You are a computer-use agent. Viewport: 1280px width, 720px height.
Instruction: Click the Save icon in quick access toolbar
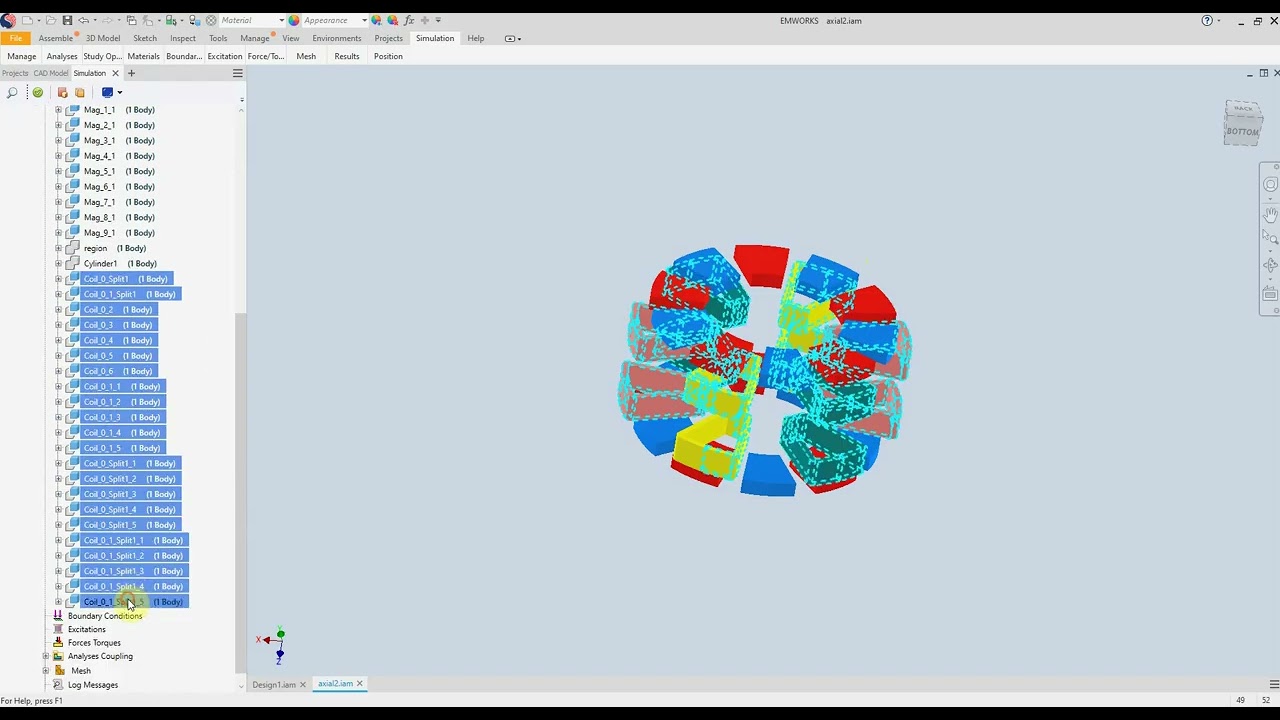coord(67,20)
